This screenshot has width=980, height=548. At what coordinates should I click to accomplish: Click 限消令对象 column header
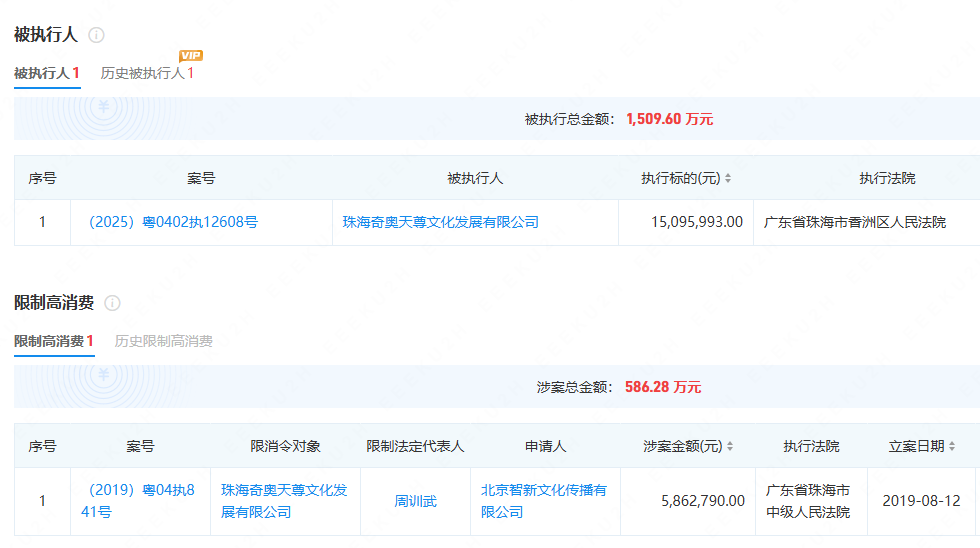click(x=285, y=446)
